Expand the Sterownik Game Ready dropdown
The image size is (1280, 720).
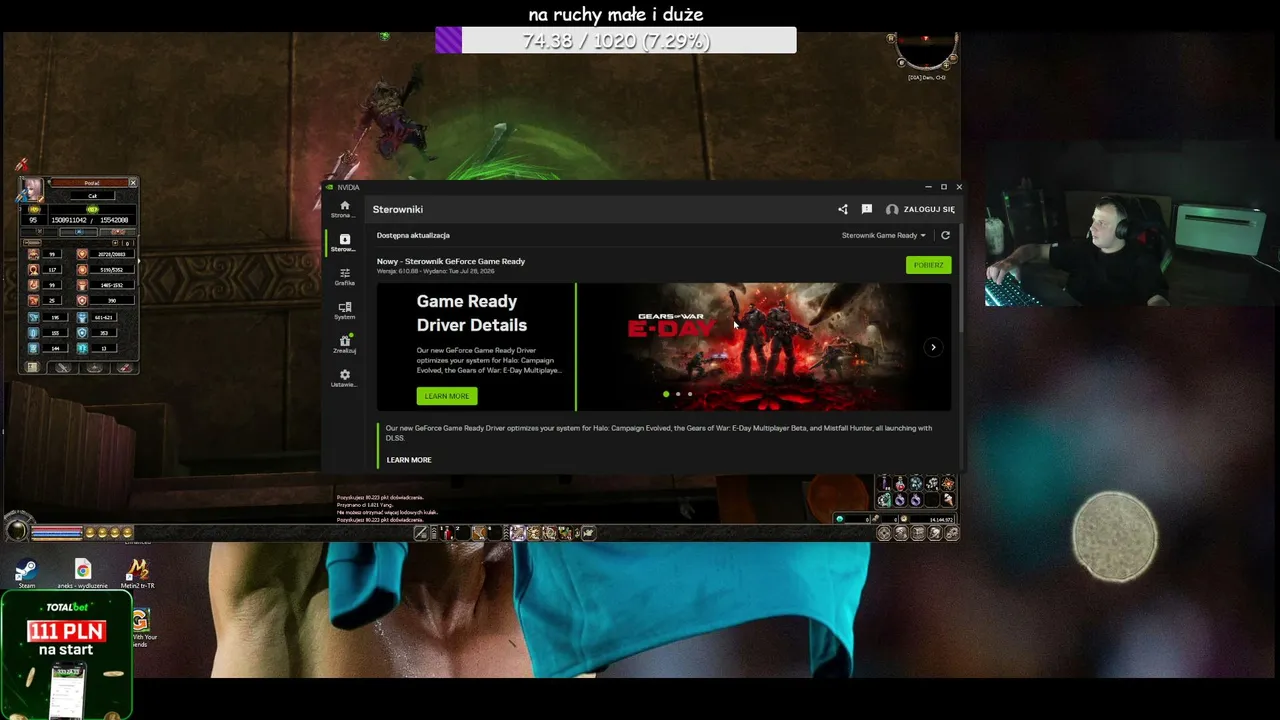click(x=883, y=236)
